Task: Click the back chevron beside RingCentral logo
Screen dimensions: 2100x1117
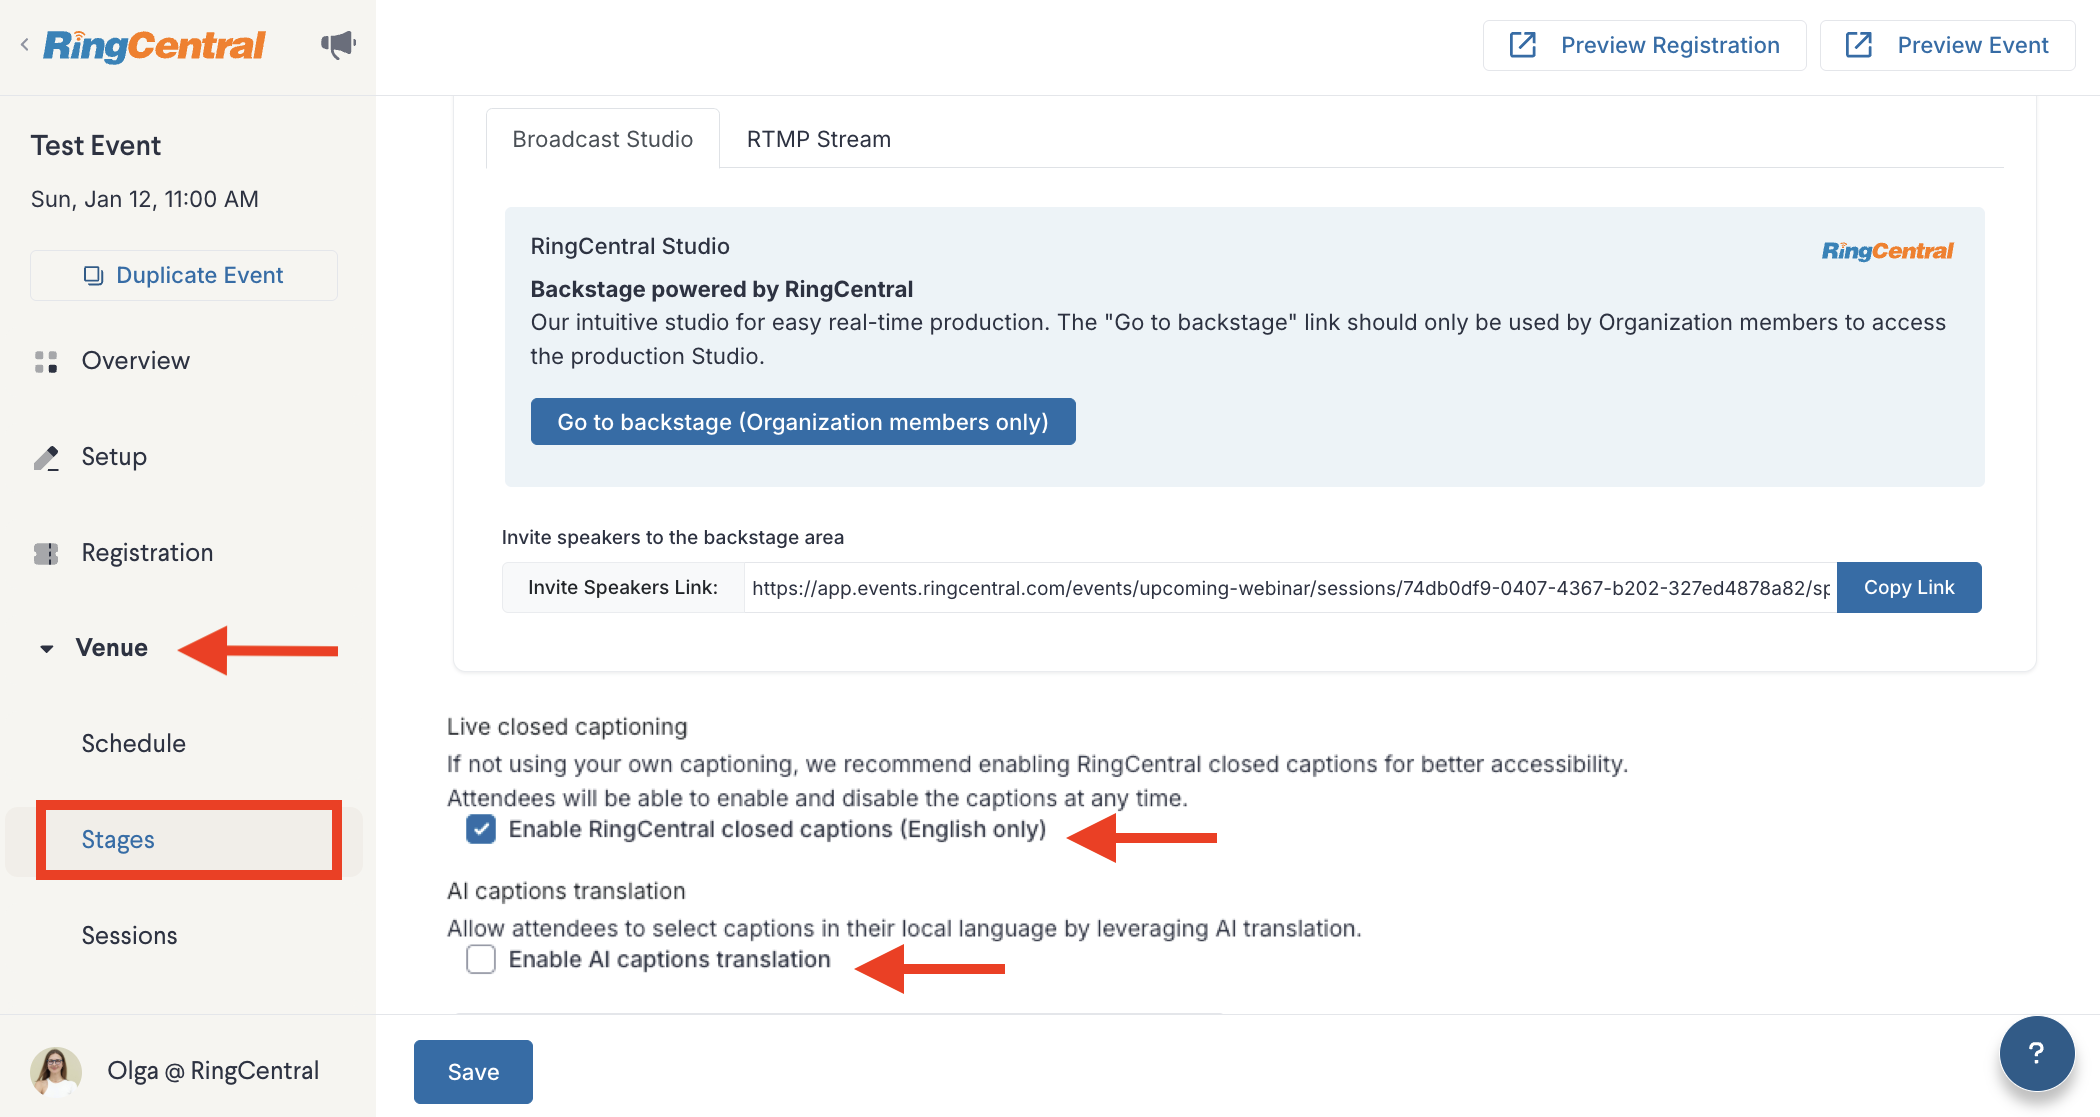Action: pyautogui.click(x=24, y=45)
